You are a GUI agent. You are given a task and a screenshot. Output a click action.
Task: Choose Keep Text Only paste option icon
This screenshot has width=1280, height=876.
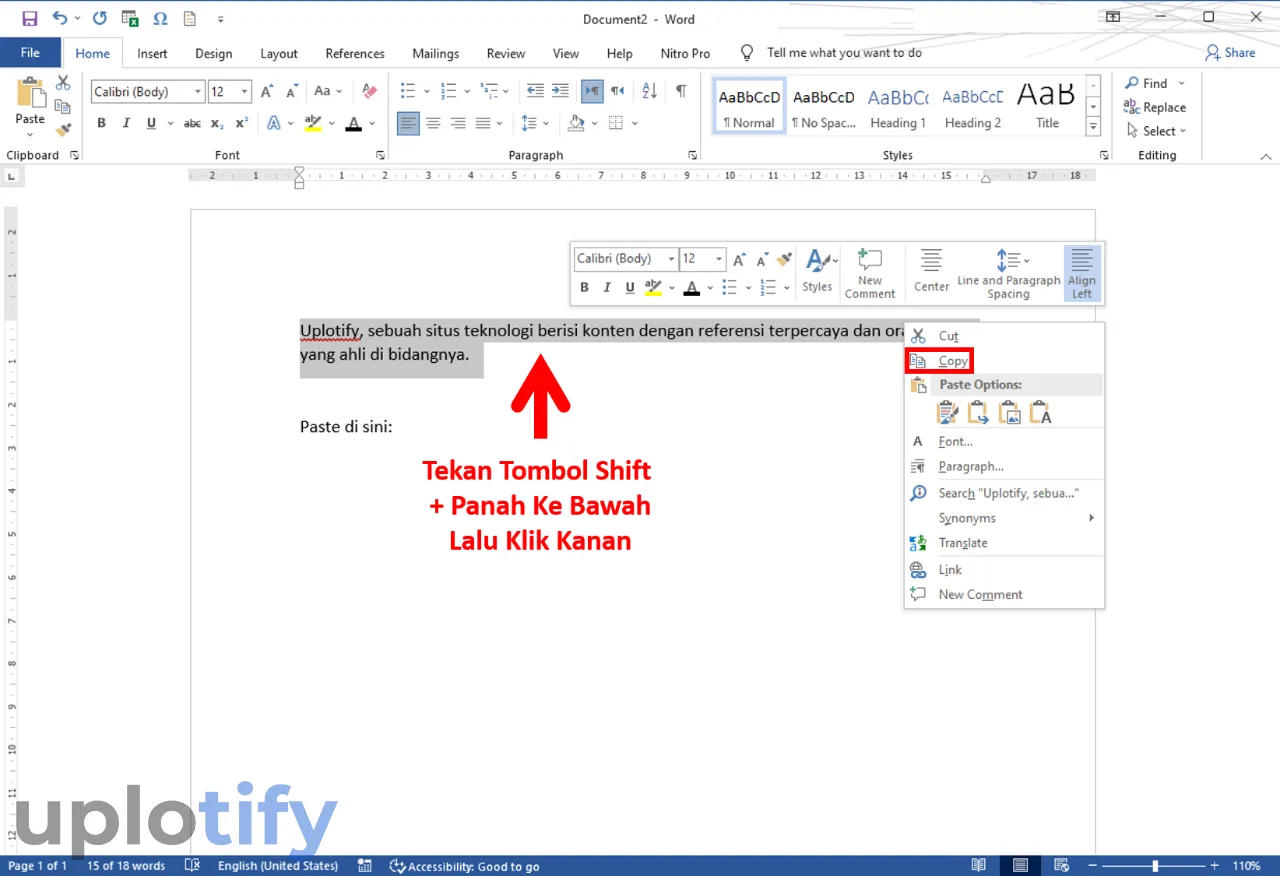pyautogui.click(x=1040, y=411)
